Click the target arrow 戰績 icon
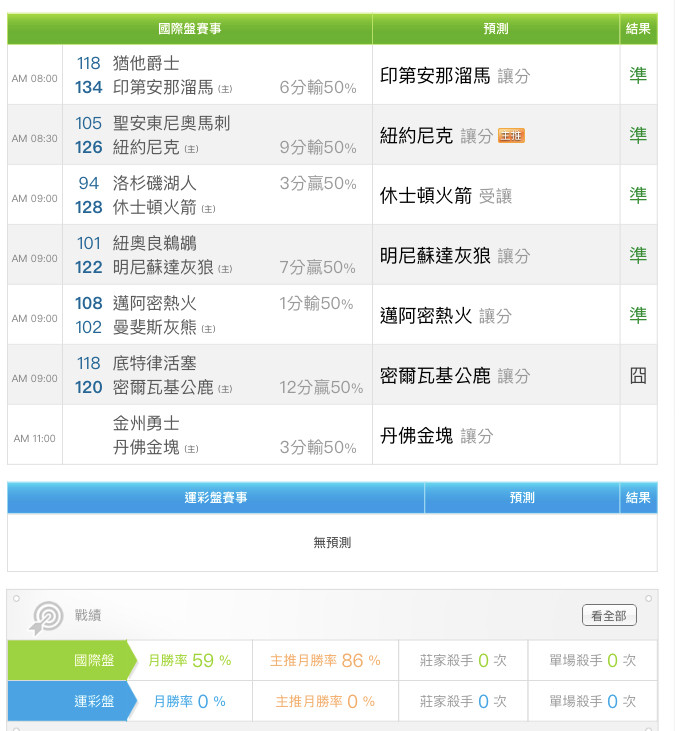The image size is (683, 731). [47, 617]
